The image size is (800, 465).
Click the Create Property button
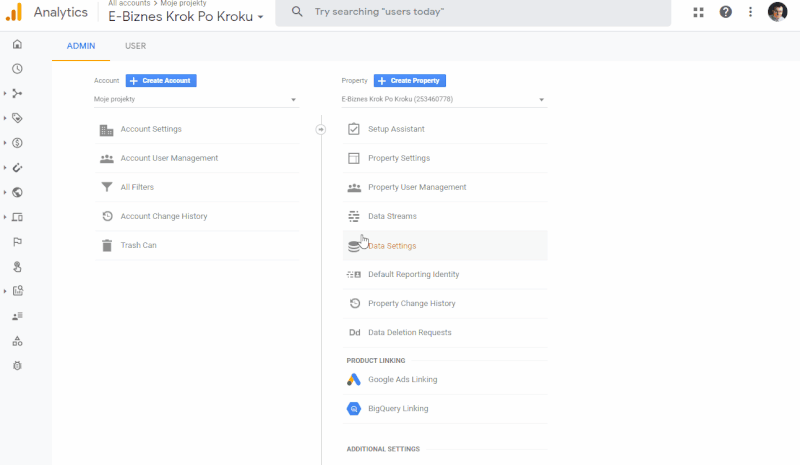[410, 80]
